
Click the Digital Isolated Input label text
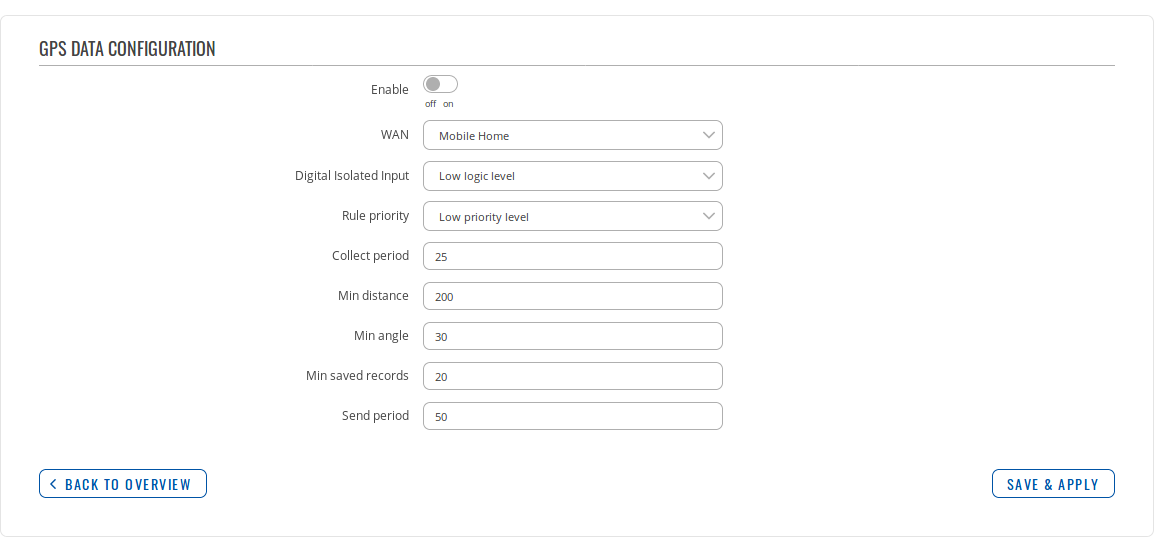351,176
